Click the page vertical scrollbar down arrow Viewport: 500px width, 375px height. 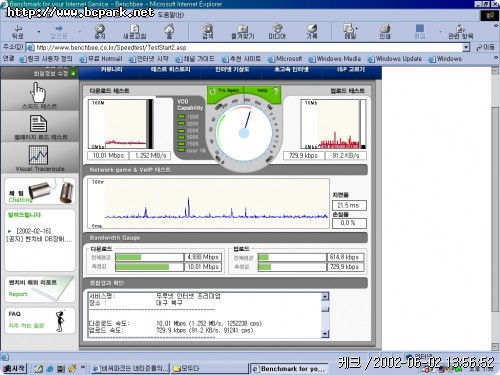(495, 347)
